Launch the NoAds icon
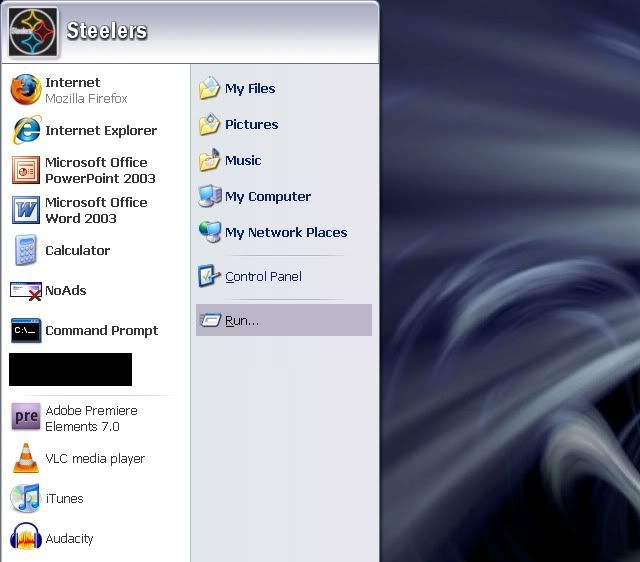This screenshot has height=562, width=640. pyautogui.click(x=26, y=291)
